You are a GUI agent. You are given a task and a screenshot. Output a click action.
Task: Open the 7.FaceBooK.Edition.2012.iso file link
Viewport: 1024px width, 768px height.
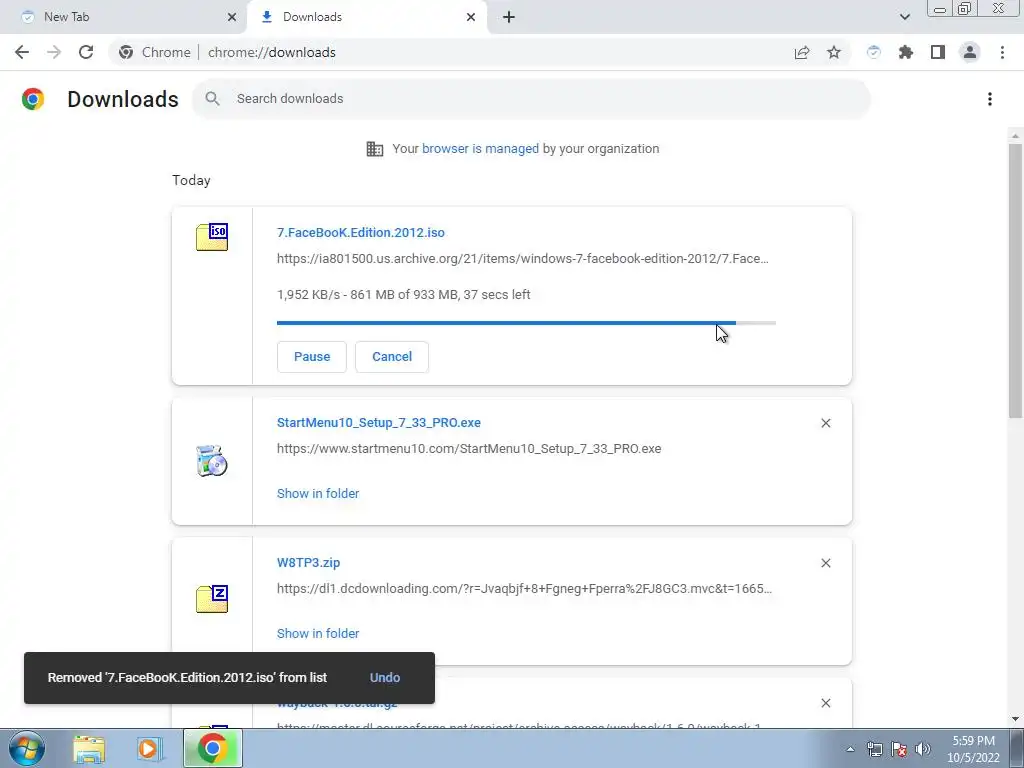[360, 232]
